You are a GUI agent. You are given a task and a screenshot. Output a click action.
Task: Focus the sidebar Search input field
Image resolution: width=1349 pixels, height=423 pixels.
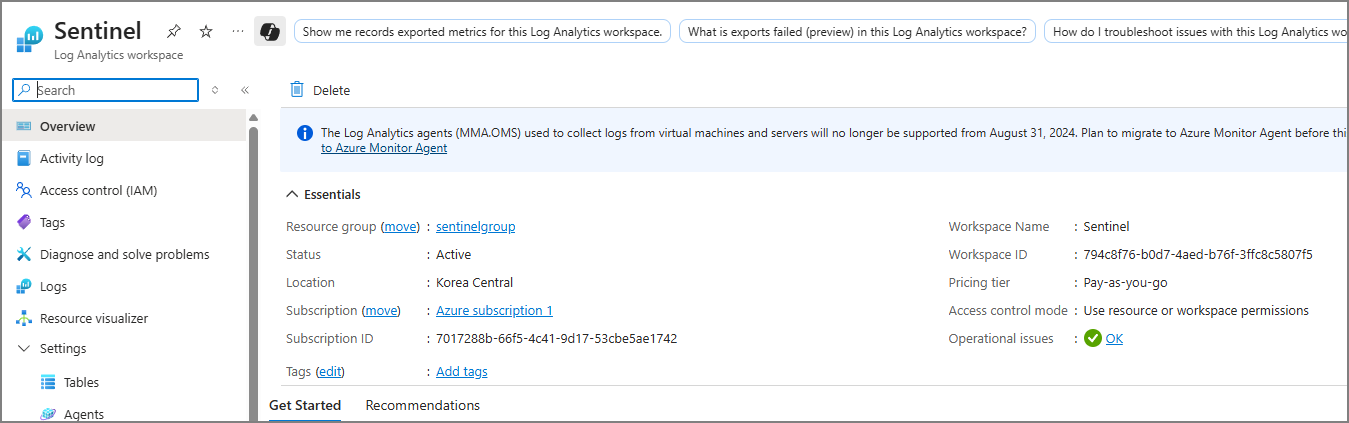(106, 90)
